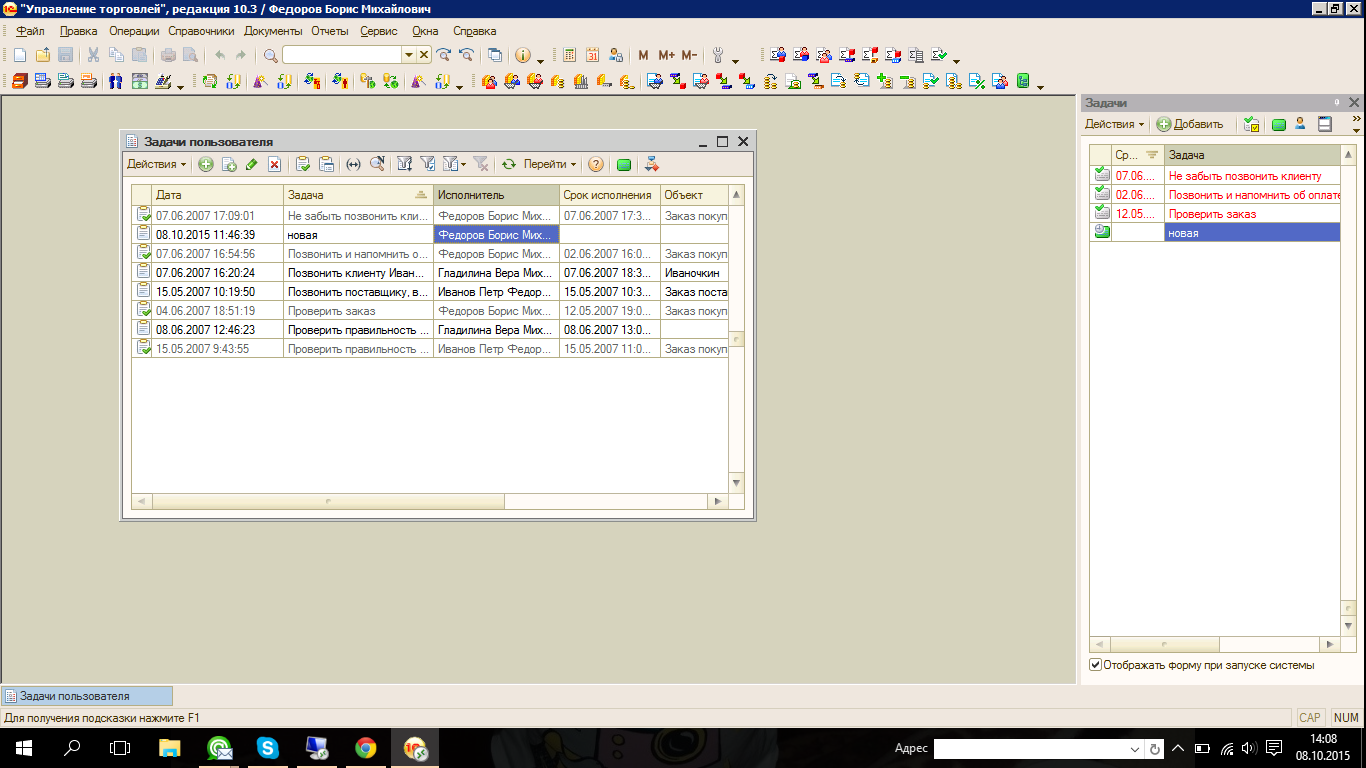Screen dimensions: 1366x768
Task: Open help via the question mark icon
Action: click(x=596, y=164)
